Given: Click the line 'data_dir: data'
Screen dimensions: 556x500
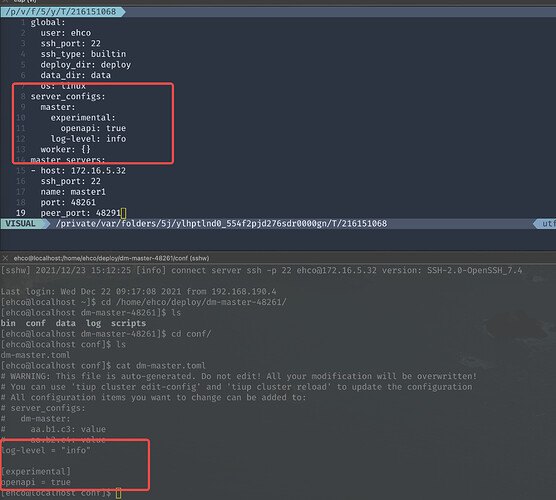Looking at the screenshot, I should click(76, 75).
